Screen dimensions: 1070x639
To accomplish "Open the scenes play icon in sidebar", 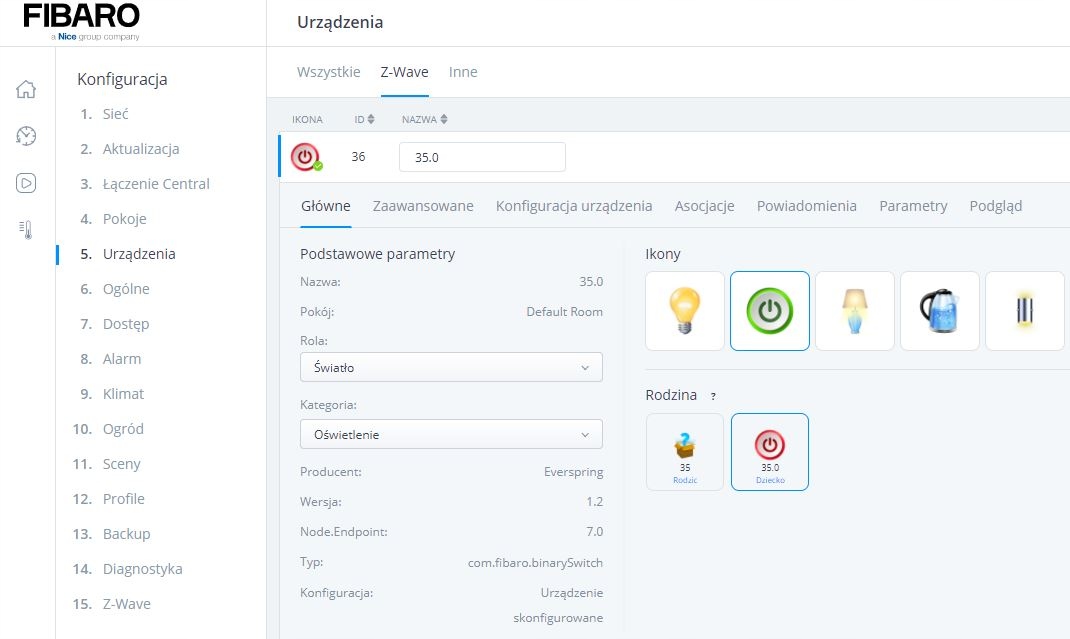I will pos(26,183).
